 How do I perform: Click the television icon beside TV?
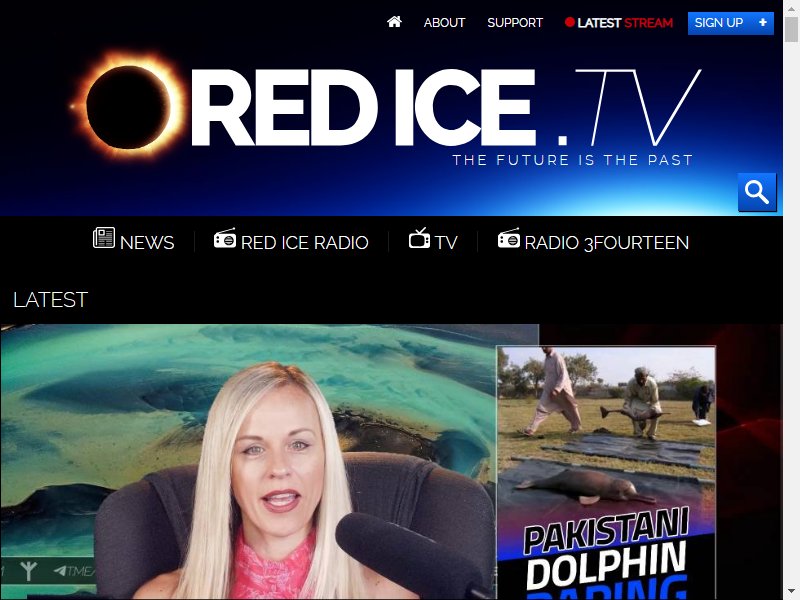pyautogui.click(x=419, y=238)
